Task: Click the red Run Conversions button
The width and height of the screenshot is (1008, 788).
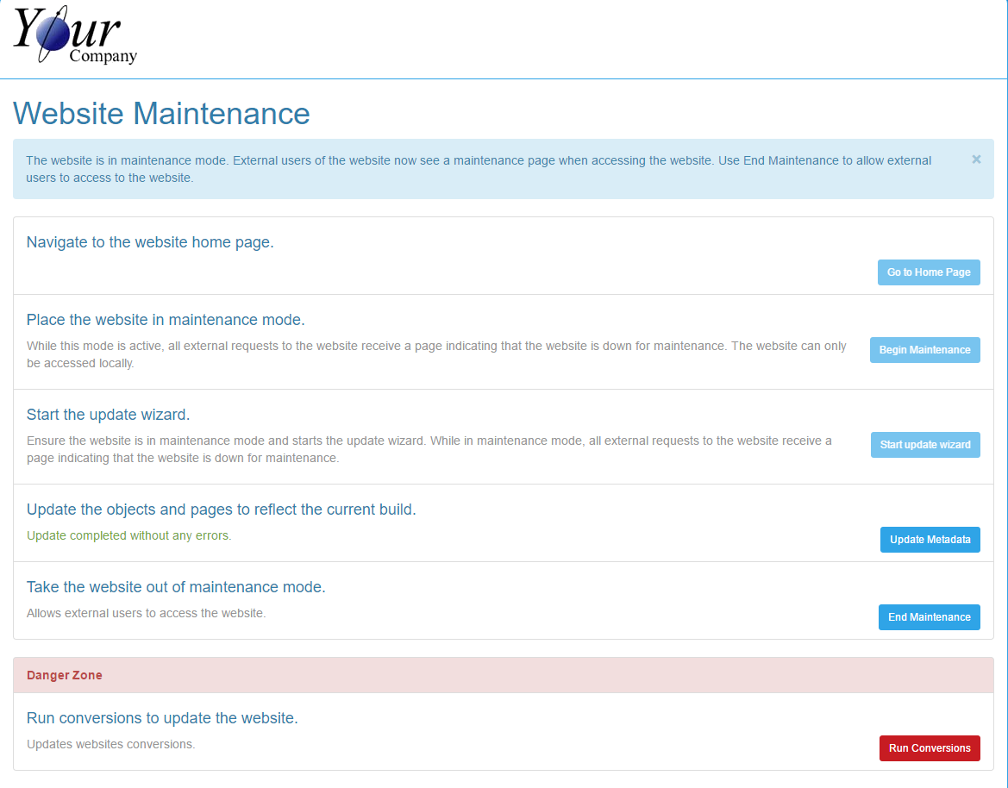Action: [x=930, y=748]
